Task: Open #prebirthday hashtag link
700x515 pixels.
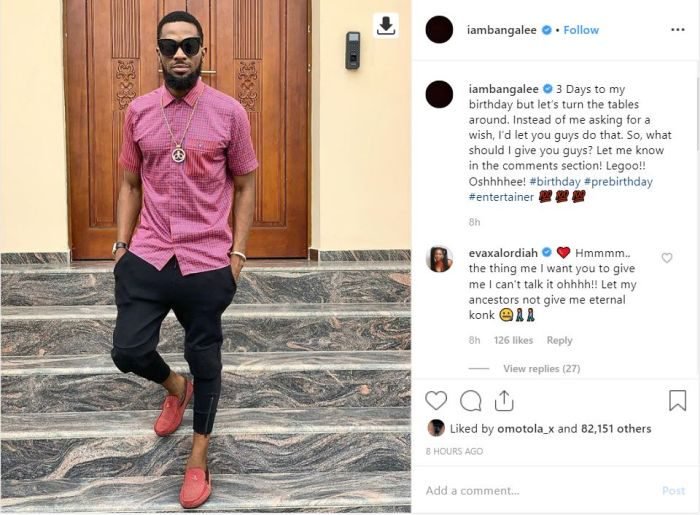Action: coord(618,182)
